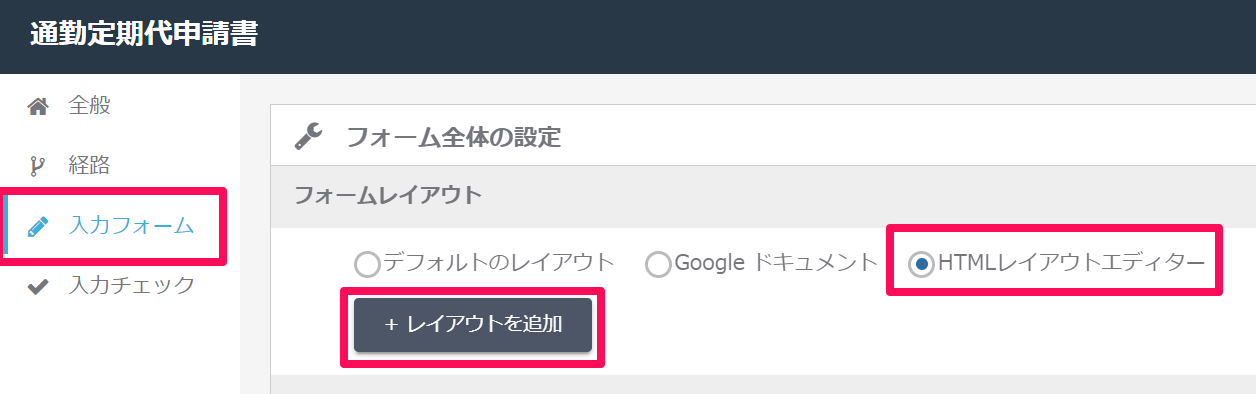Click the plus sign on レイアウトを追加 button

[x=392, y=324]
